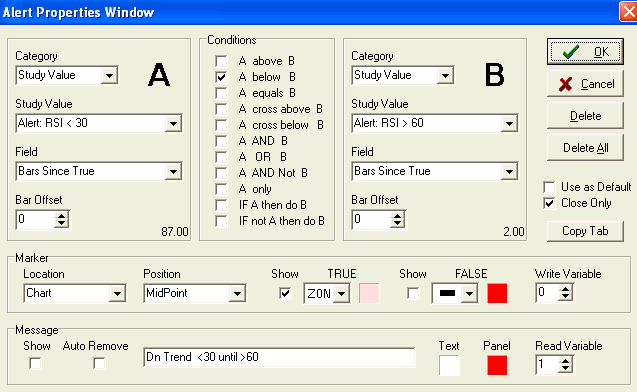Screen dimensions: 637x392
Task: Enable the 'A cross above B' condition
Action: (221, 109)
